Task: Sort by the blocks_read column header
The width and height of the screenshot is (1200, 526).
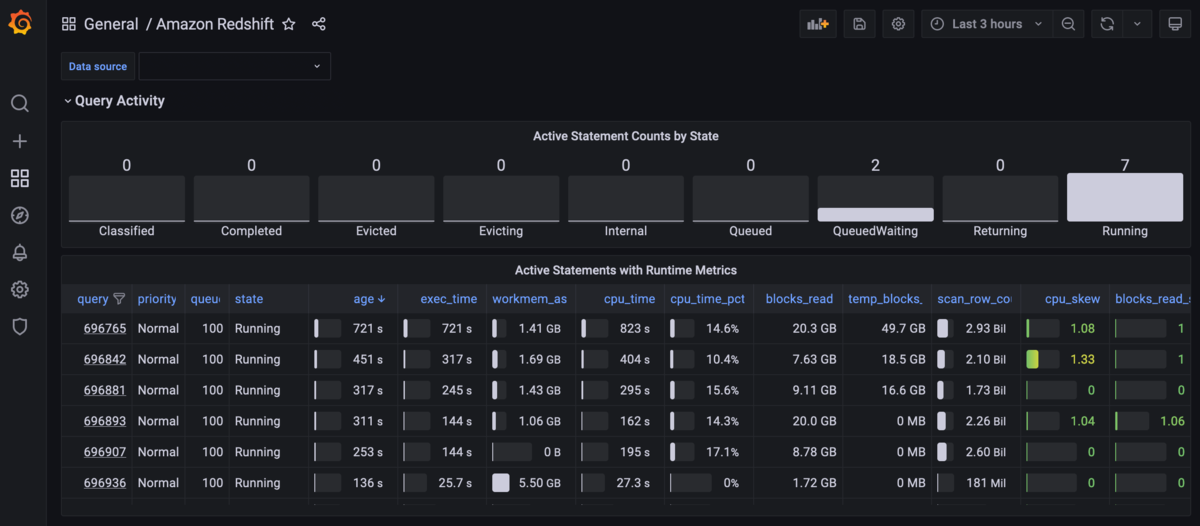Action: tap(800, 299)
